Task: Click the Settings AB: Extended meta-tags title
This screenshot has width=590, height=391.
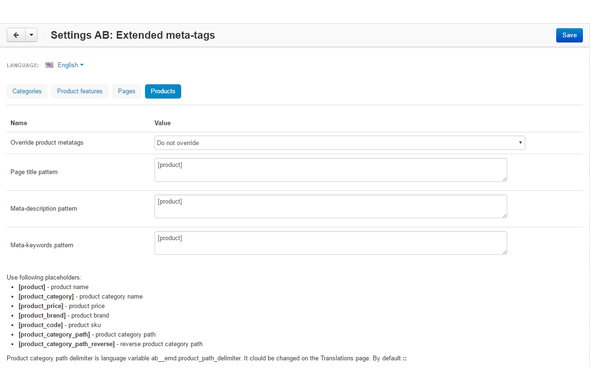Action: [x=133, y=35]
